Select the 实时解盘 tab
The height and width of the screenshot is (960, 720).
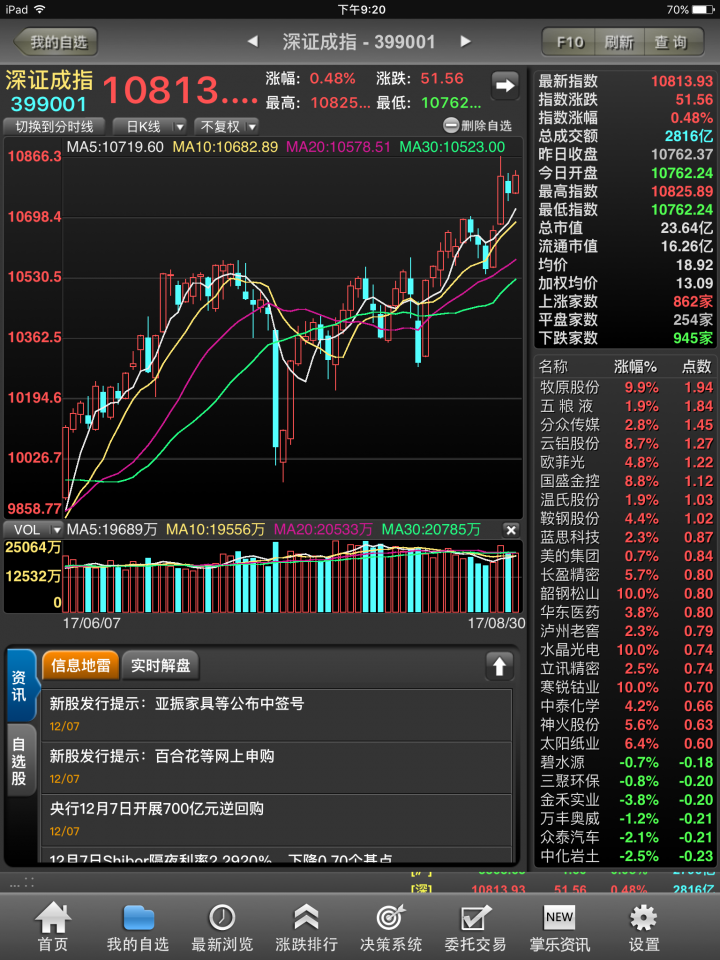(x=160, y=666)
